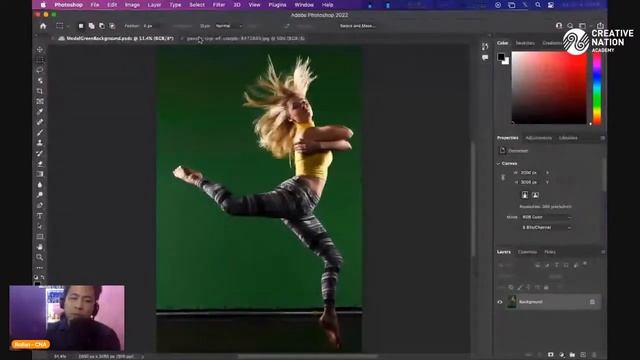
Task: Open the Filter menu
Action: click(219, 5)
